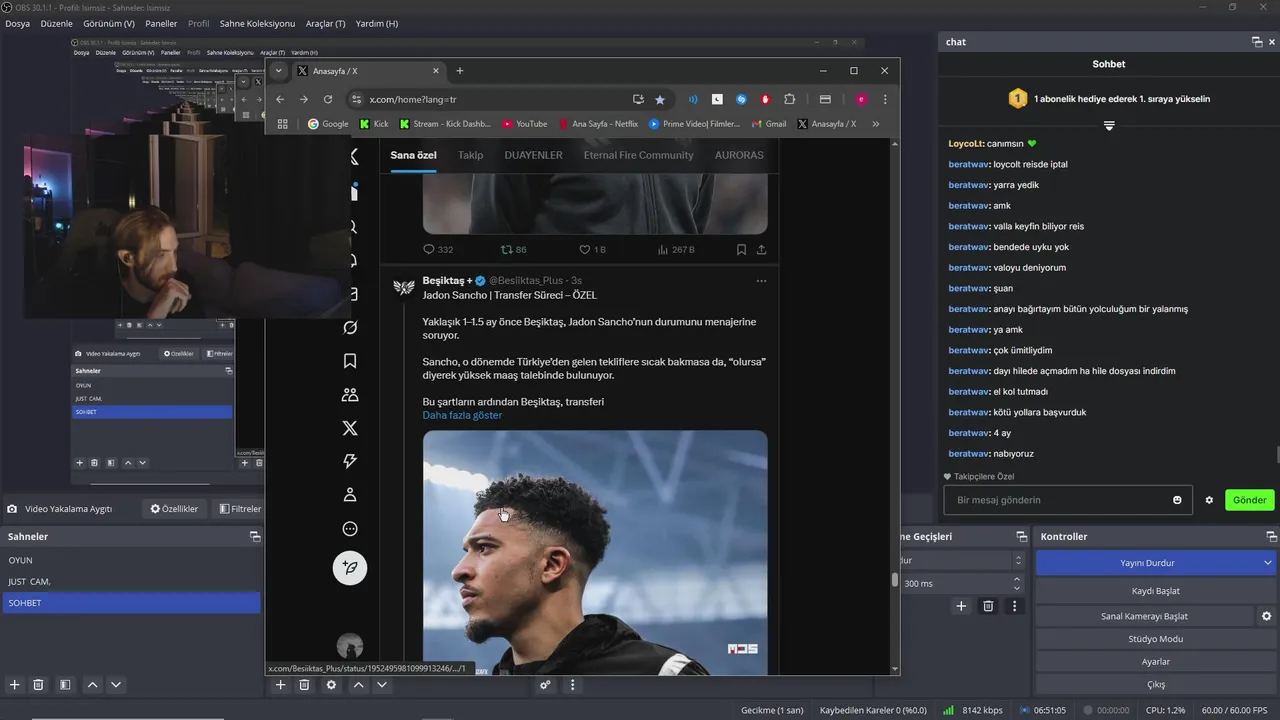
Task: Toggle Stüdyo Modu
Action: [x=1155, y=639]
